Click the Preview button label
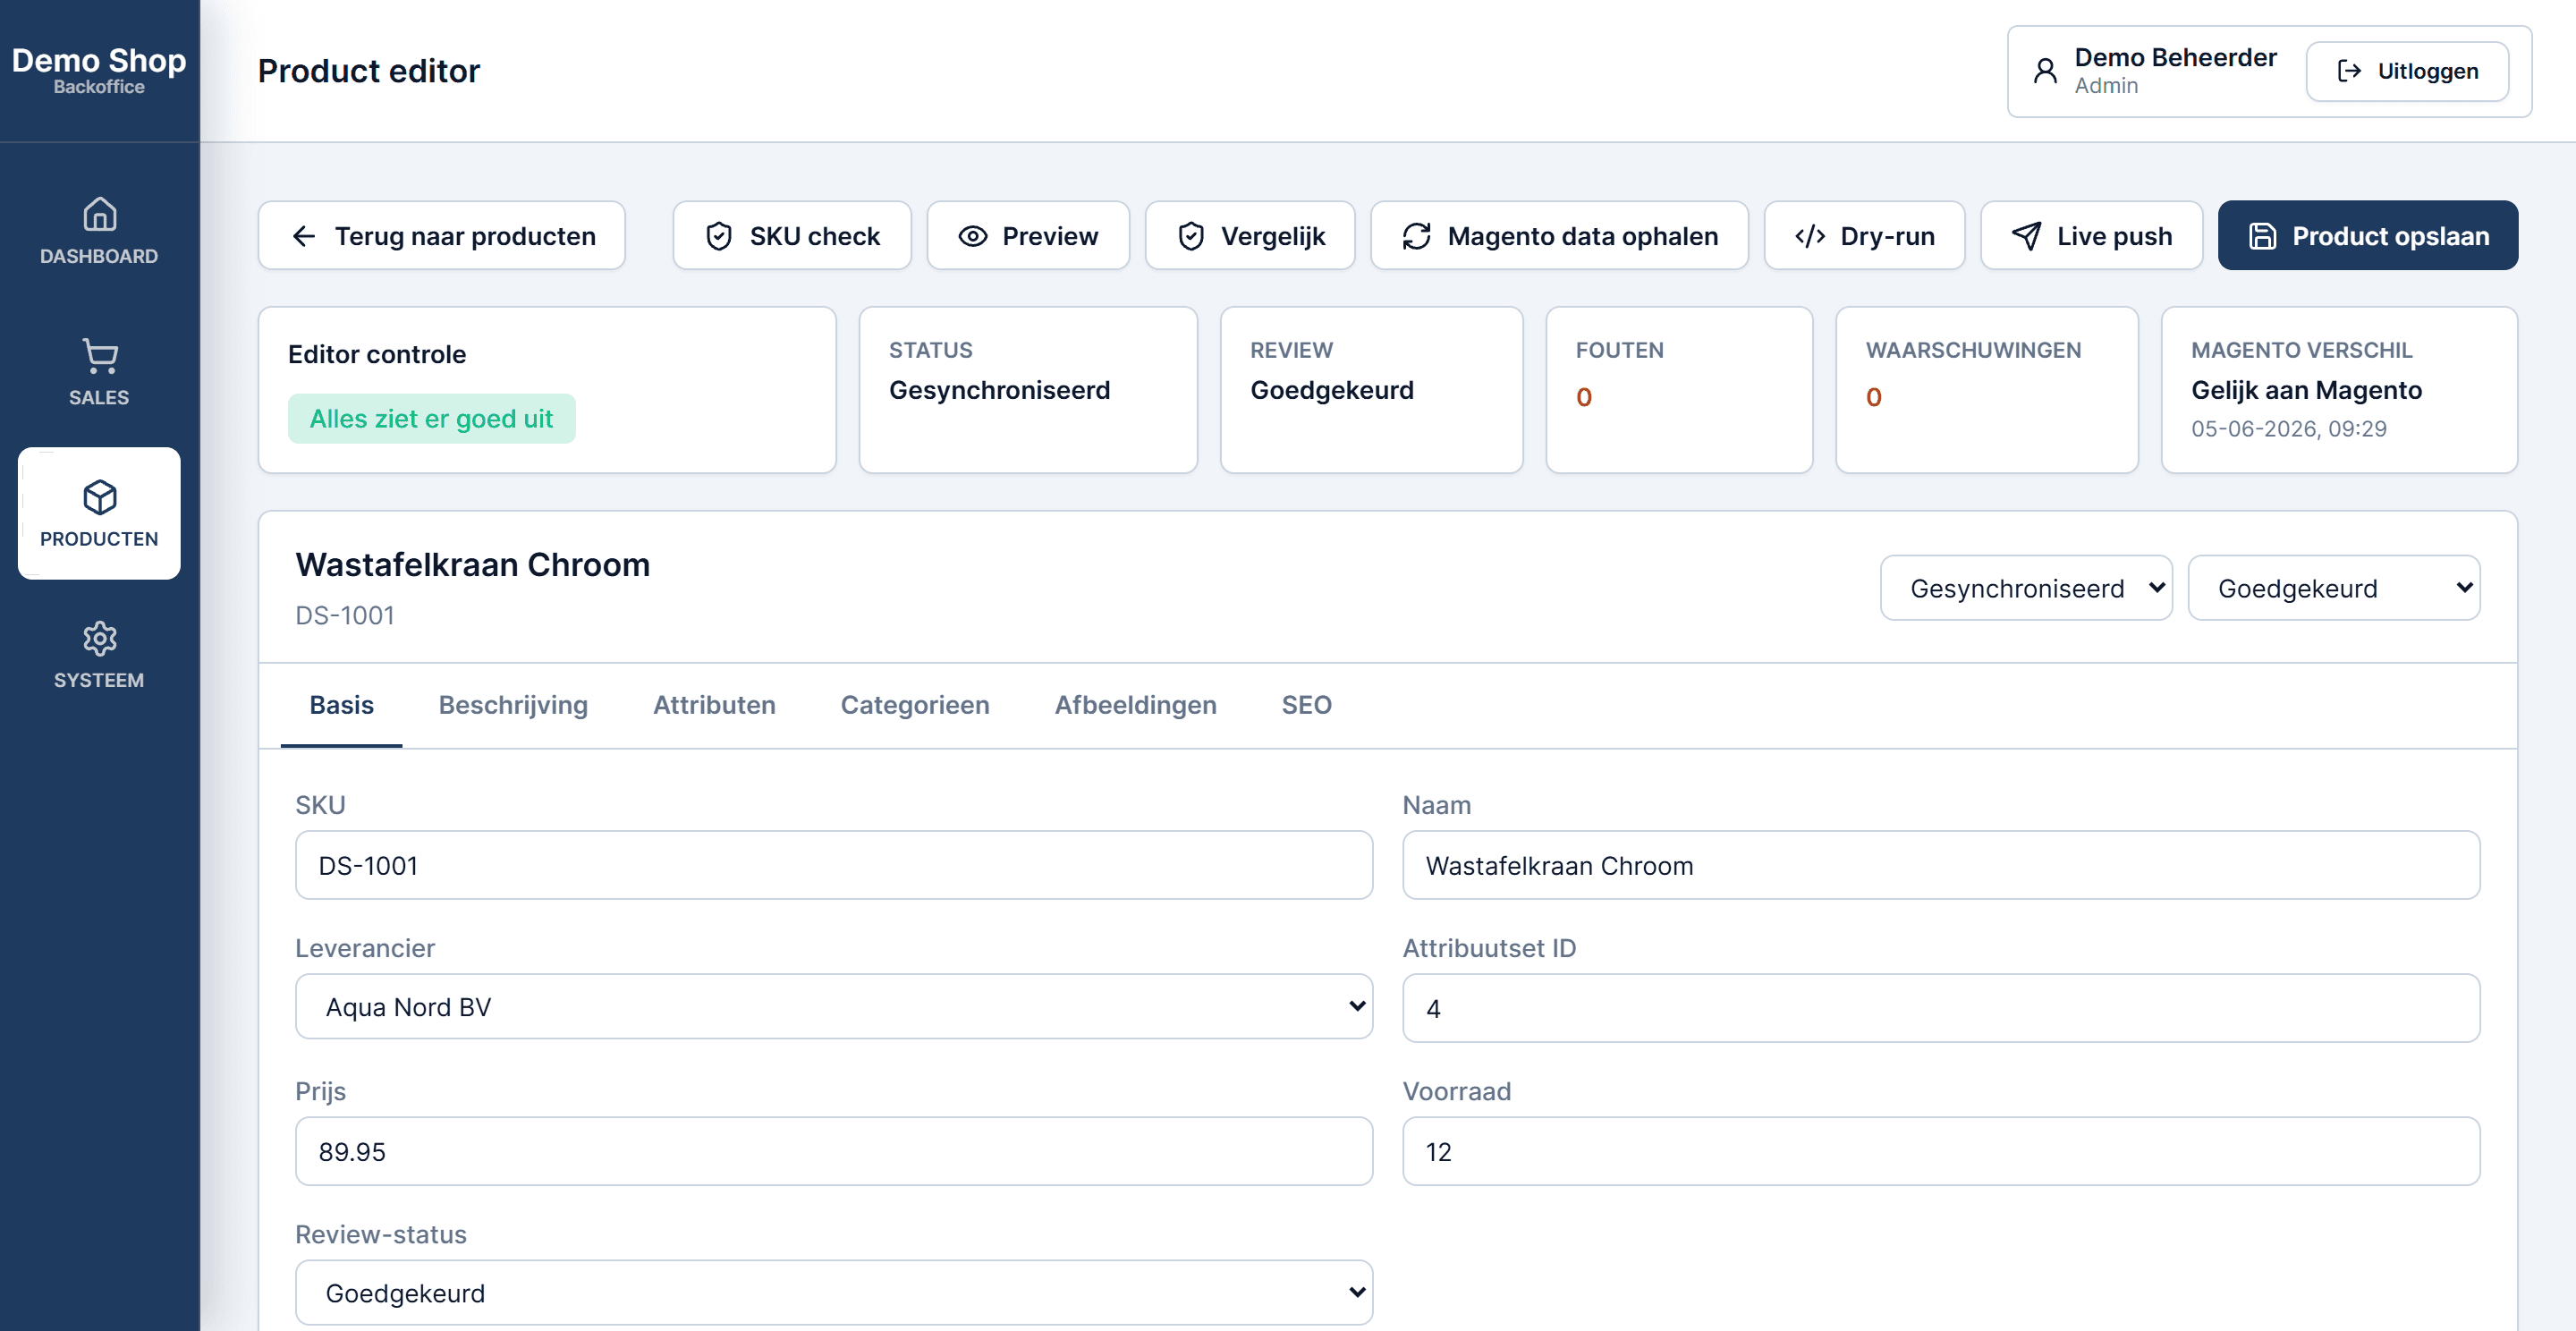Screen dimensions: 2576x1331 (1050, 236)
